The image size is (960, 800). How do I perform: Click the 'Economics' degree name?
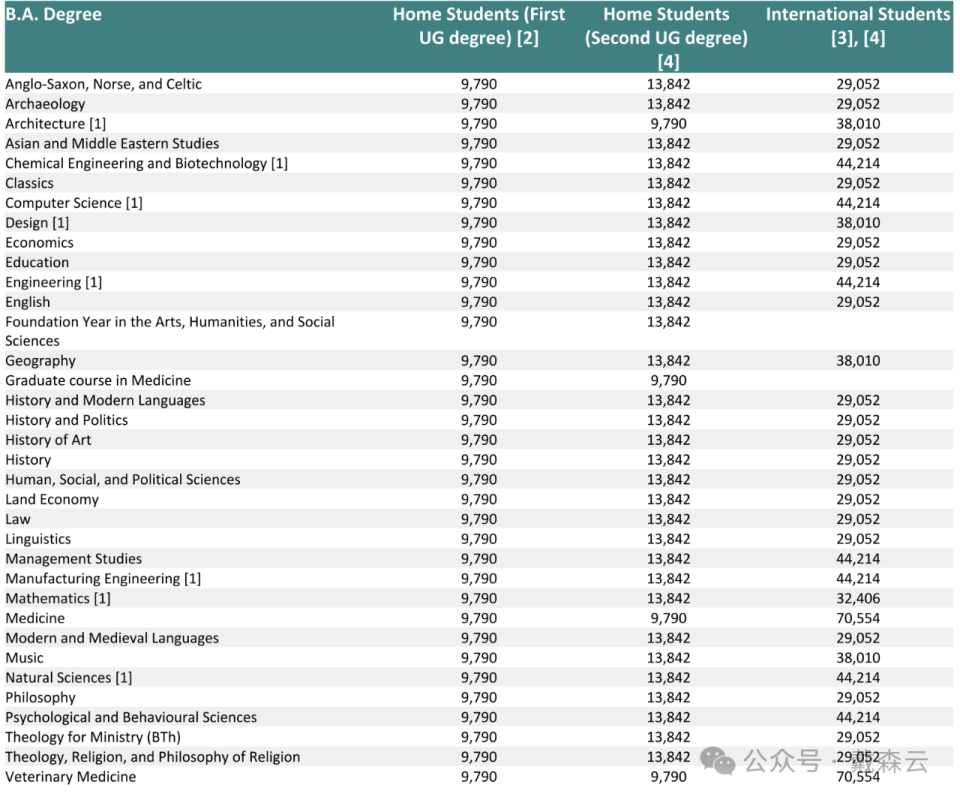click(x=39, y=243)
